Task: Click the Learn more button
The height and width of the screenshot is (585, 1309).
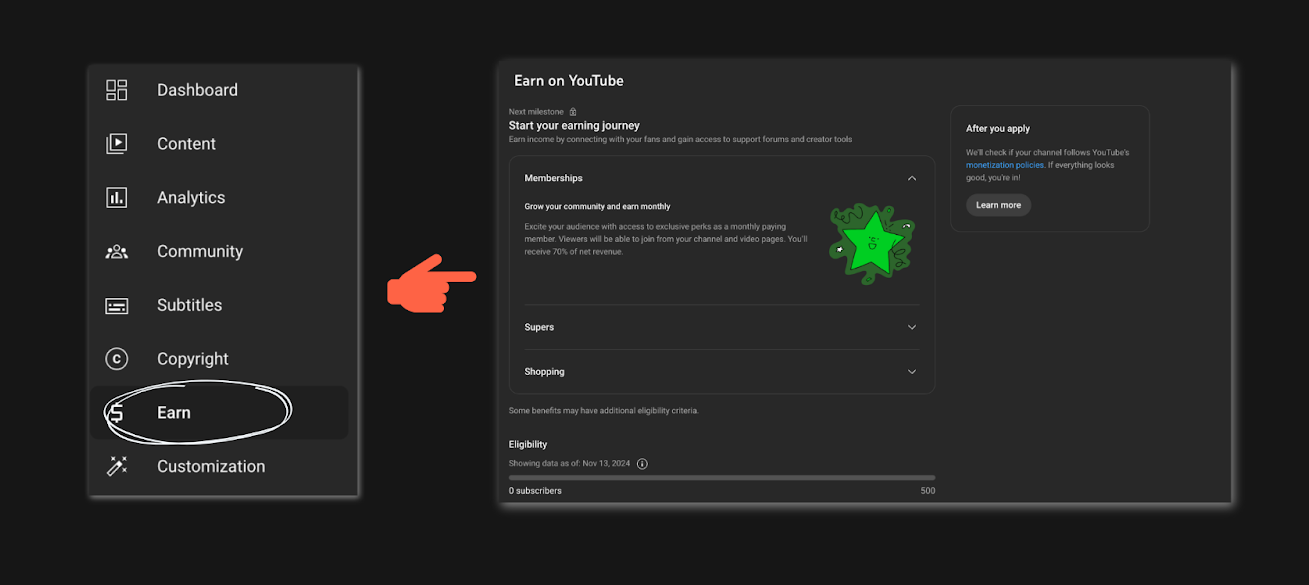Action: [x=998, y=204]
